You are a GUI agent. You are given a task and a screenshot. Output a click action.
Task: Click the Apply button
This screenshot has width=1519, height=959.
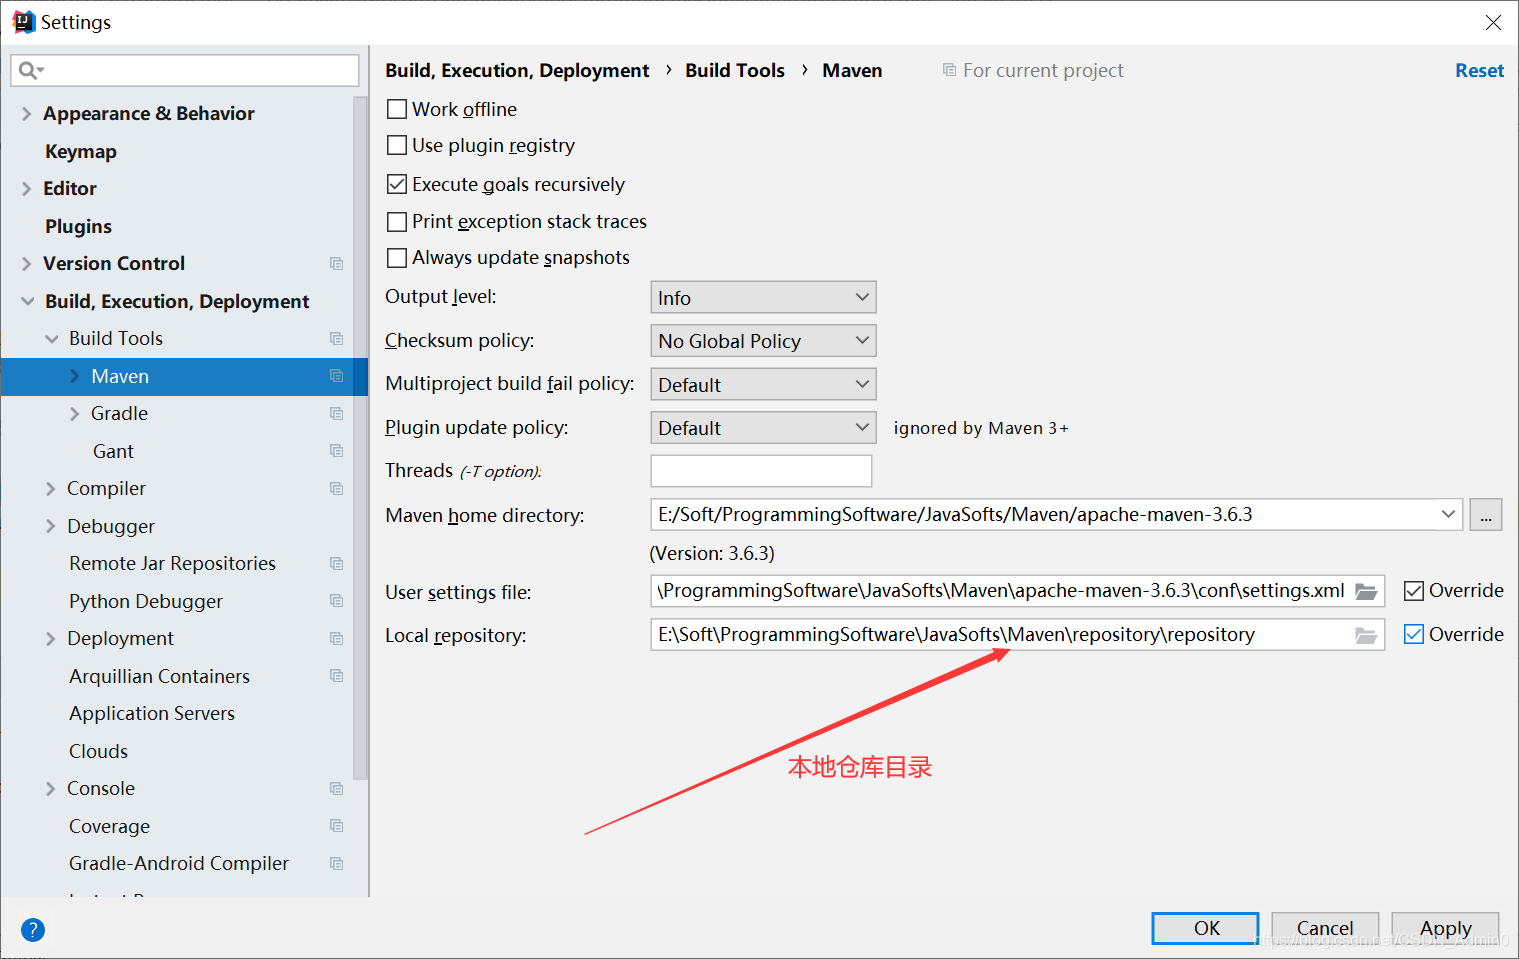click(x=1445, y=928)
